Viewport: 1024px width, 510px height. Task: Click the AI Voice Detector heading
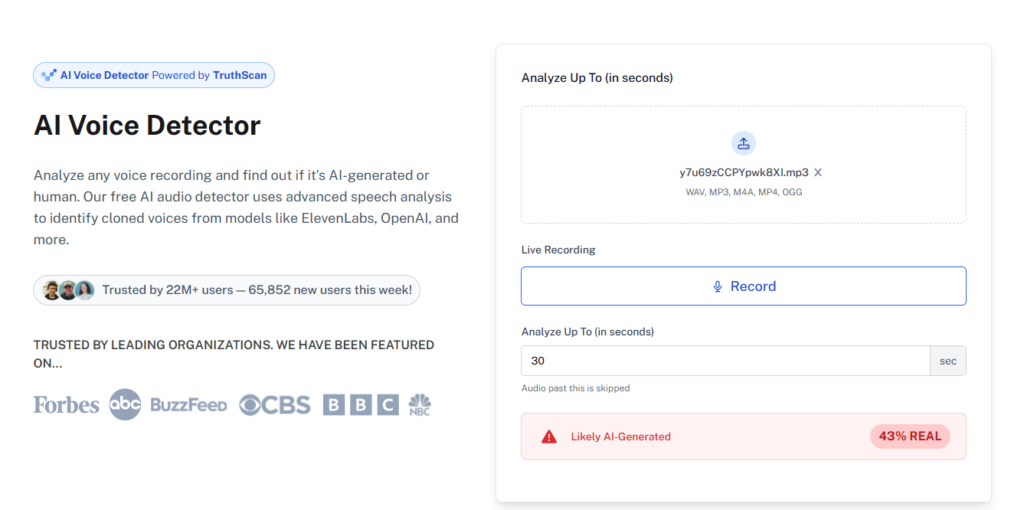[x=147, y=125]
